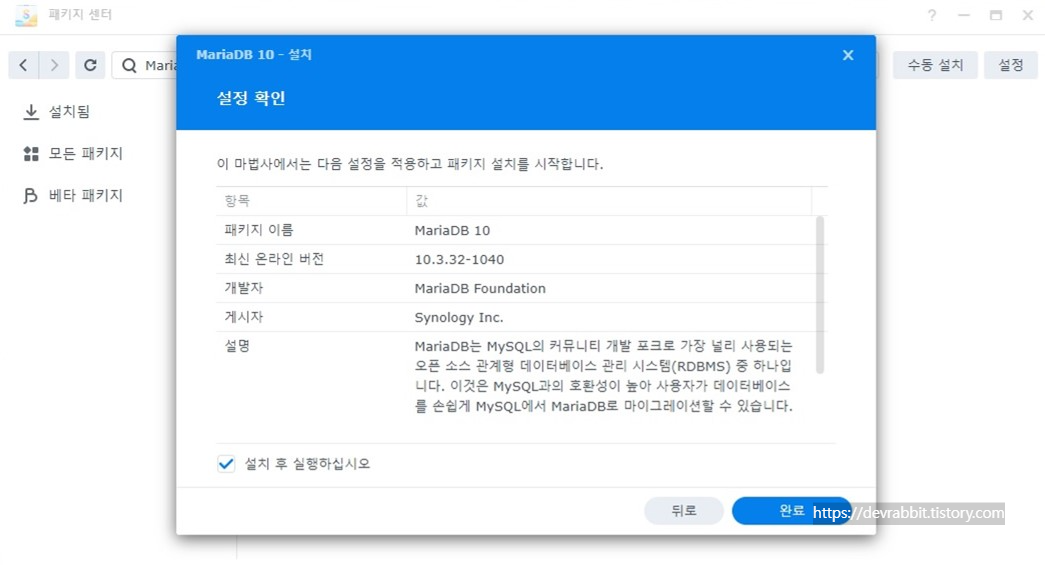Click the 베타 패키지 beta icon
This screenshot has height=565, width=1045.
pyautogui.click(x=31, y=196)
